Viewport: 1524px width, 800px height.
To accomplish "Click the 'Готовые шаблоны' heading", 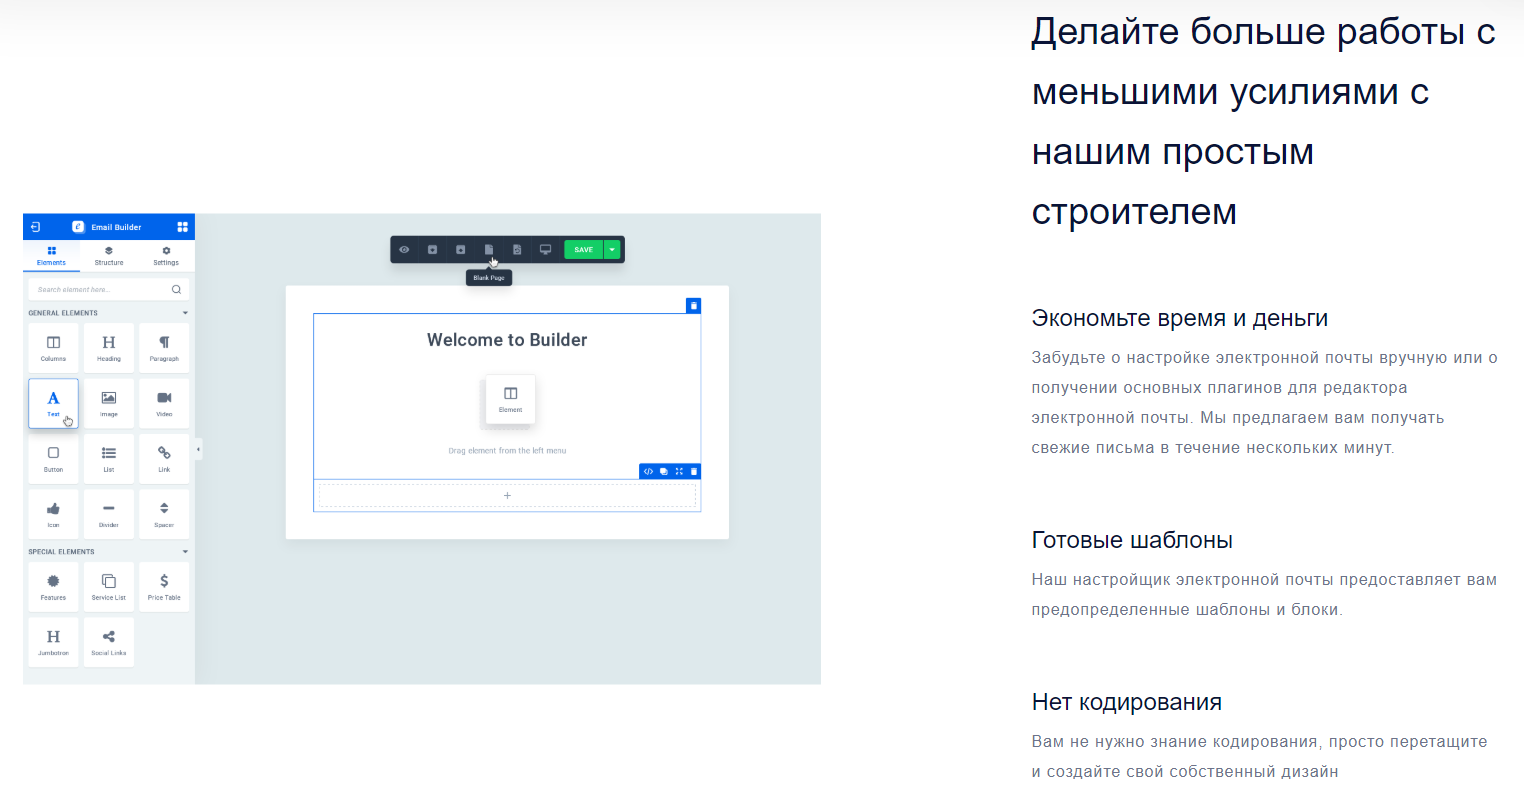I will (x=1132, y=540).
